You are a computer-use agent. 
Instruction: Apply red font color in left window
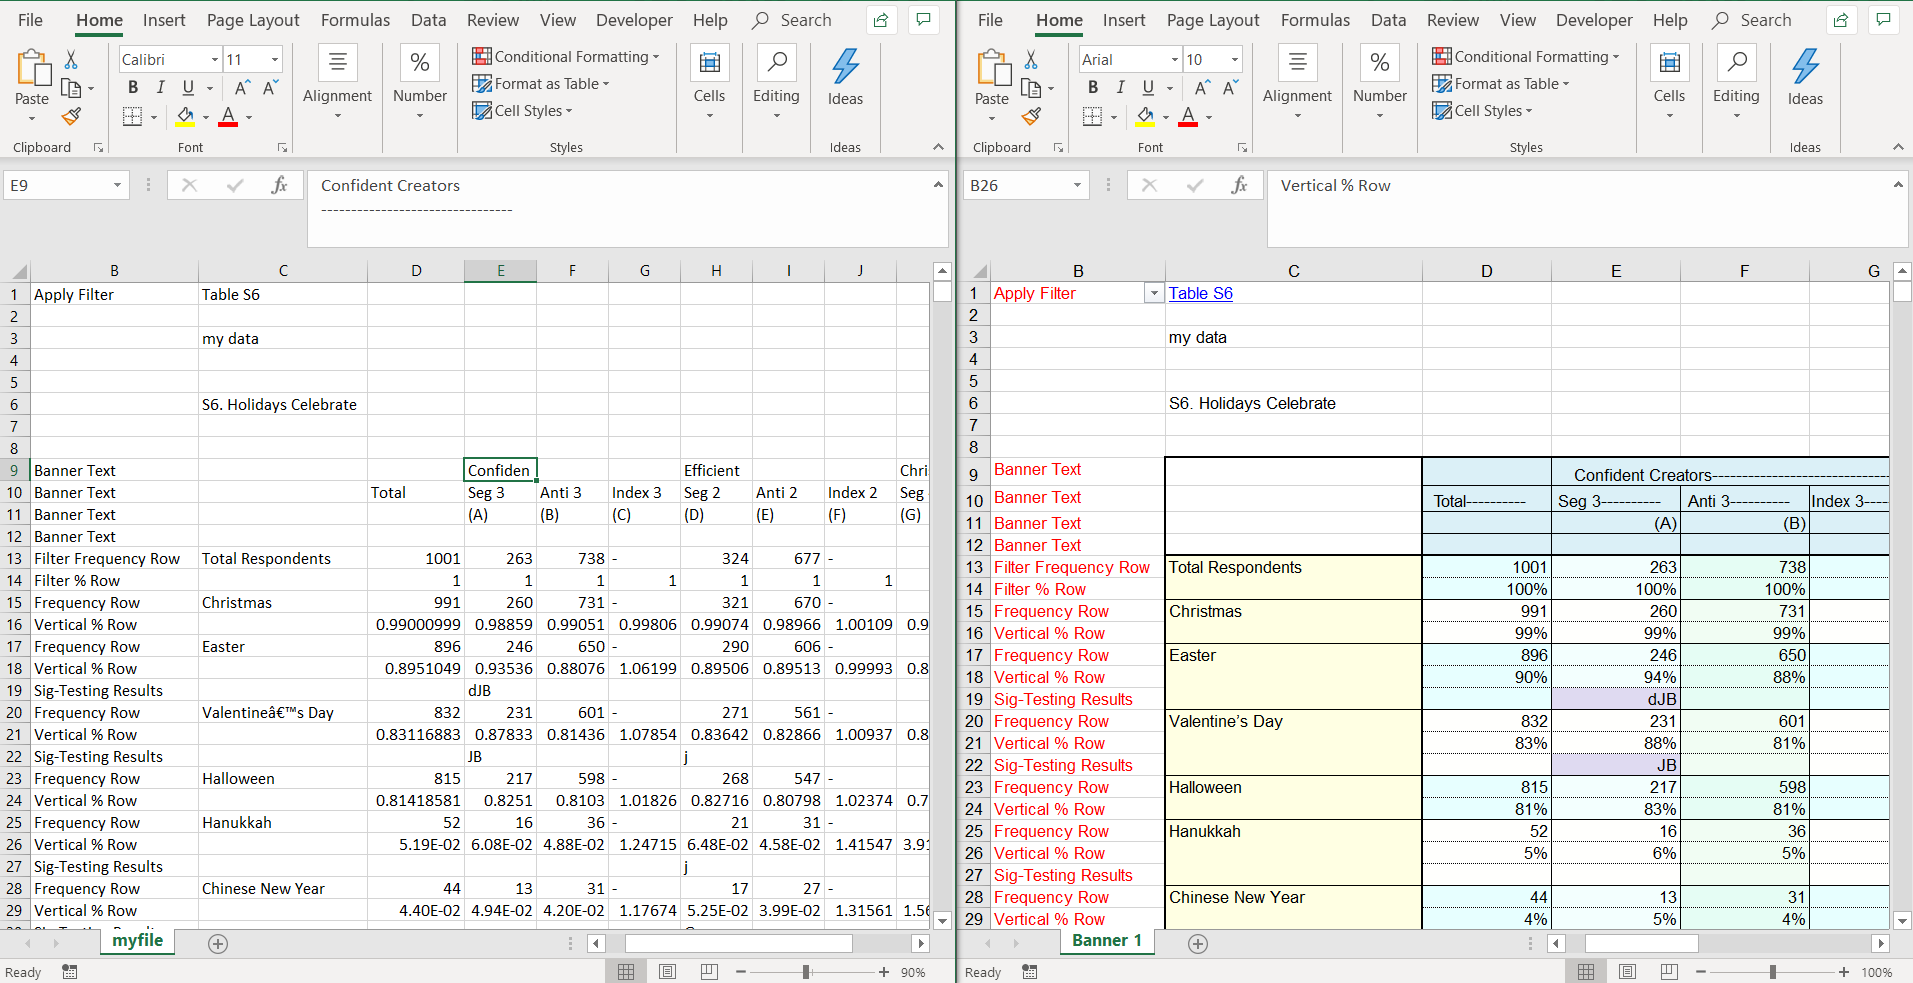(x=228, y=117)
